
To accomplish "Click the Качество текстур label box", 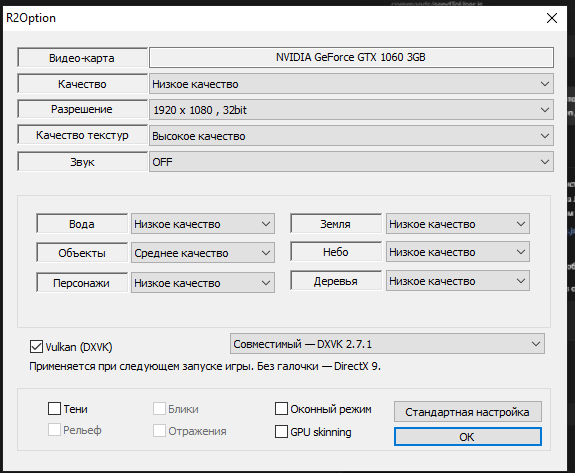I will (x=82, y=135).
